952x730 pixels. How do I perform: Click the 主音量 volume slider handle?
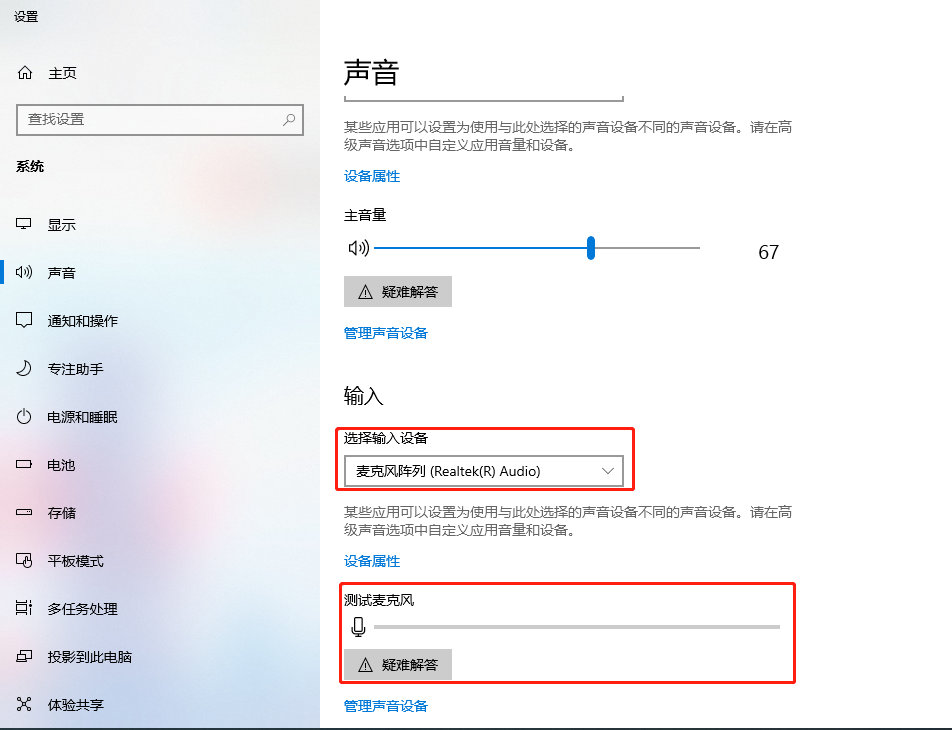click(x=591, y=248)
